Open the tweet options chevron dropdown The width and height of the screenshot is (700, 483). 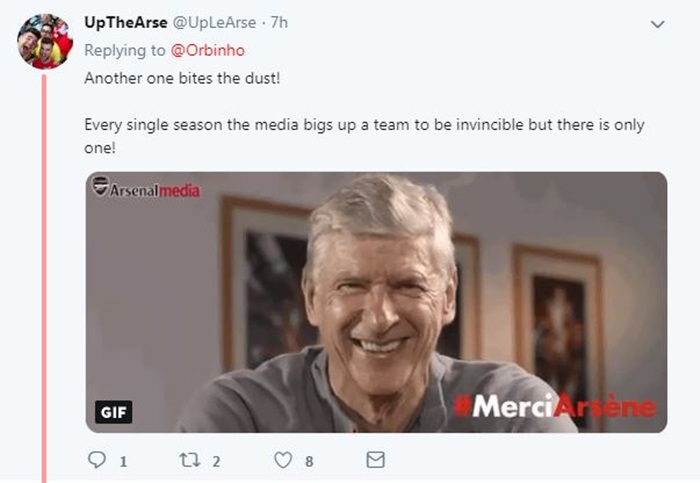[x=657, y=23]
